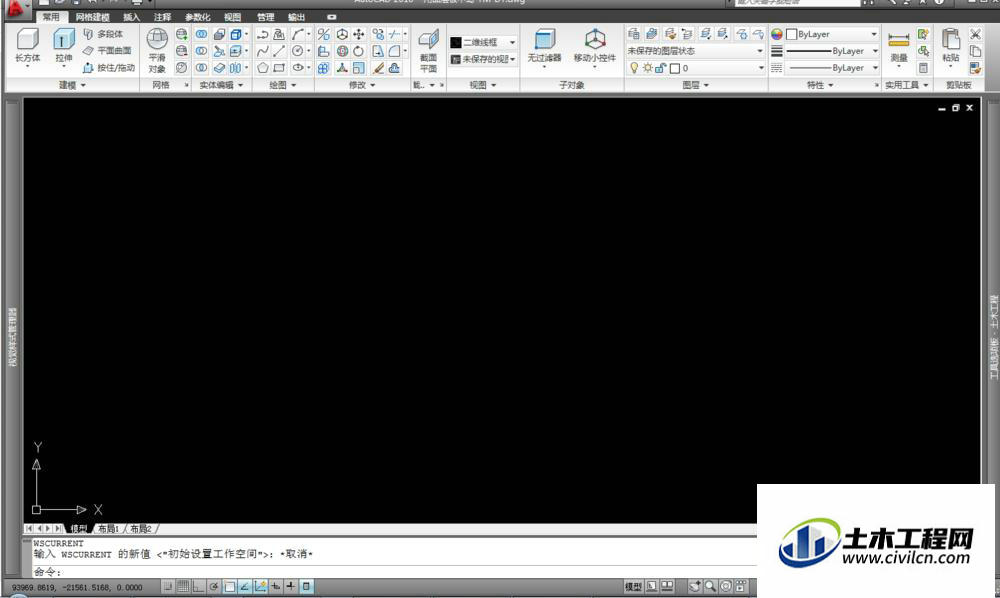Toggle polar tracking in status bar

pyautogui.click(x=214, y=586)
